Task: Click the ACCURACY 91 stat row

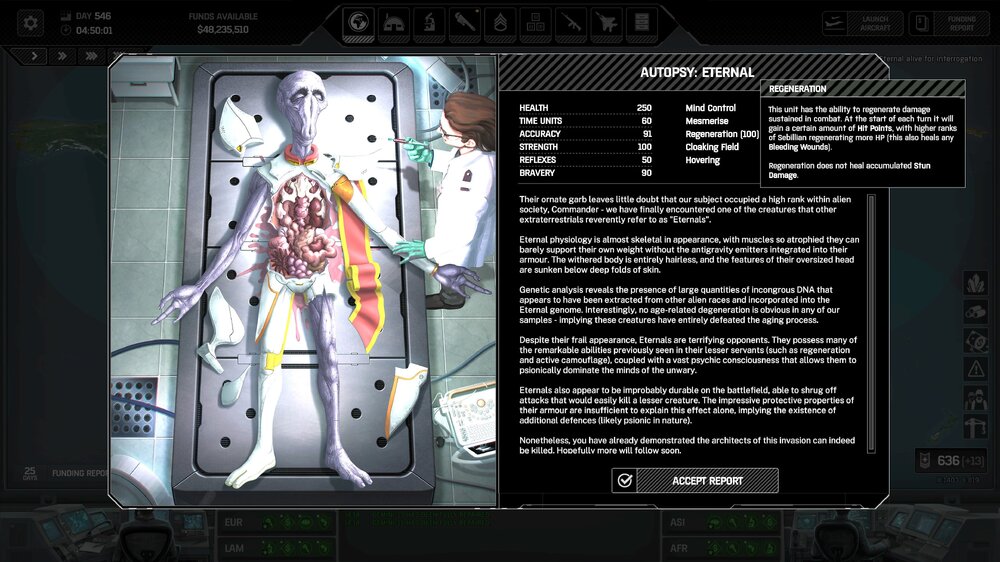Action: click(x=585, y=133)
